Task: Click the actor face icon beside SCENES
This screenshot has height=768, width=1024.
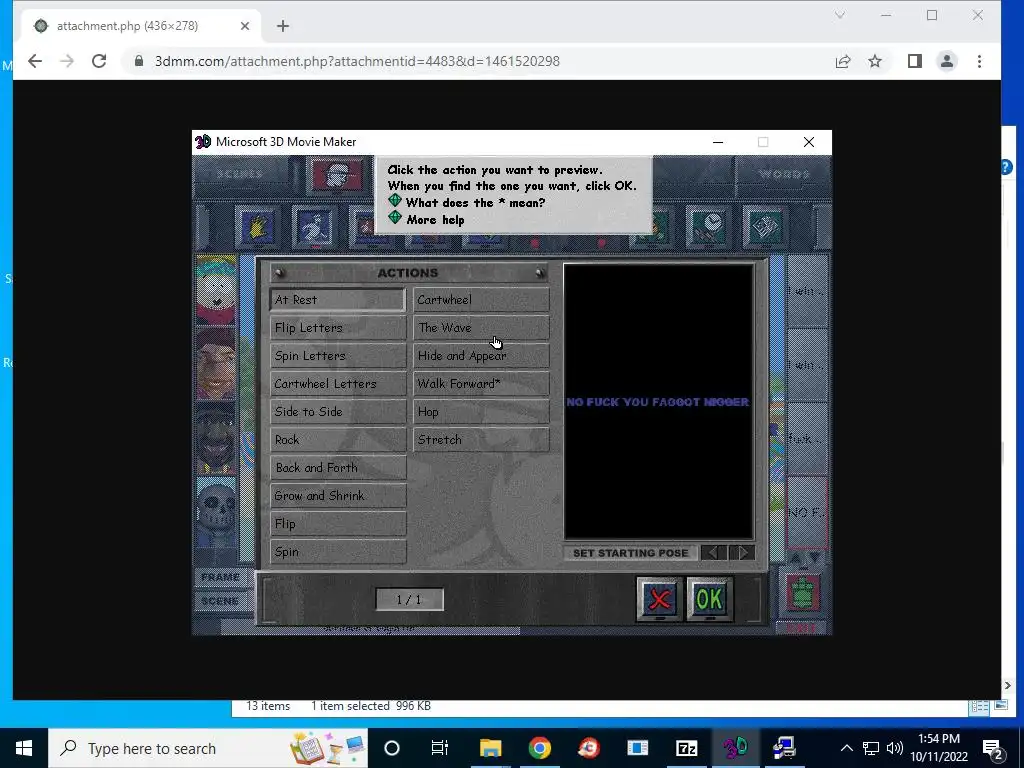Action: (x=337, y=175)
